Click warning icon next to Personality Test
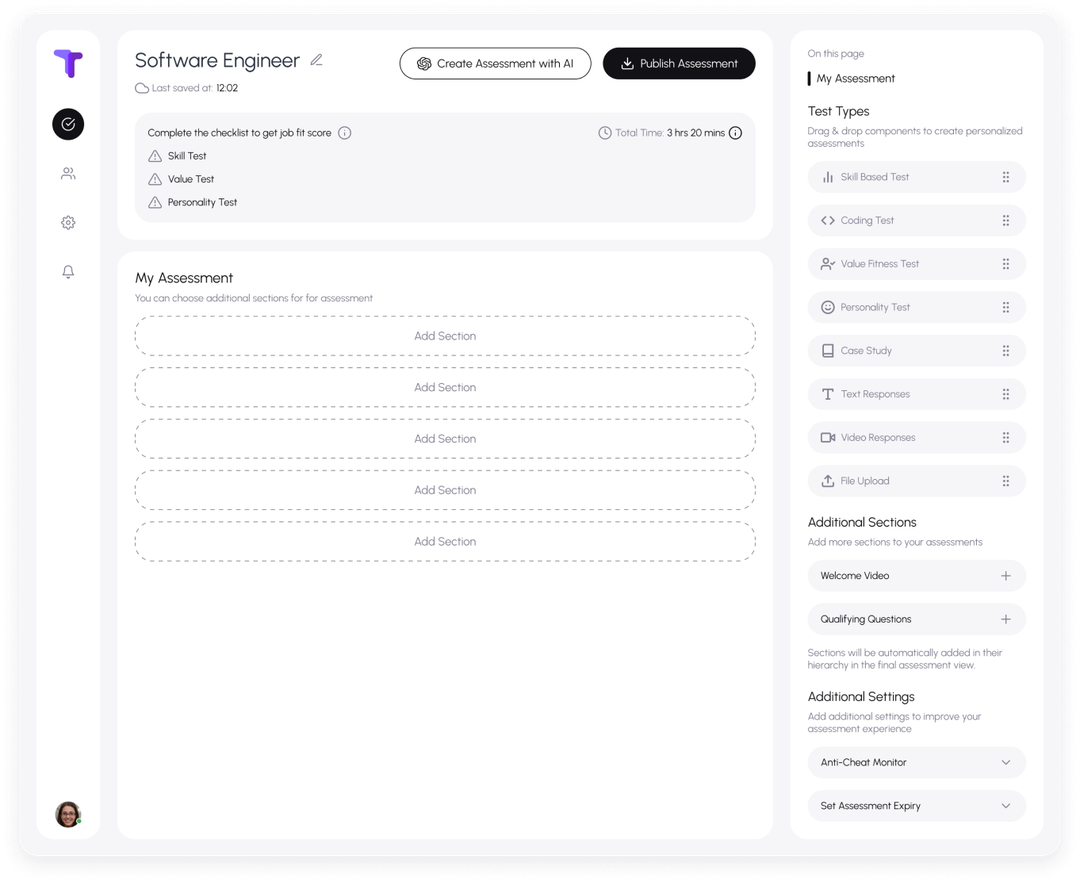The height and width of the screenshot is (882, 1080). 155,202
